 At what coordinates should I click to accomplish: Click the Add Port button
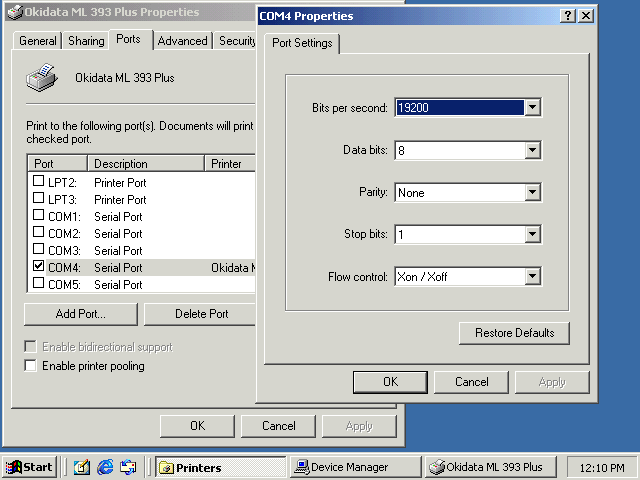(x=81, y=314)
